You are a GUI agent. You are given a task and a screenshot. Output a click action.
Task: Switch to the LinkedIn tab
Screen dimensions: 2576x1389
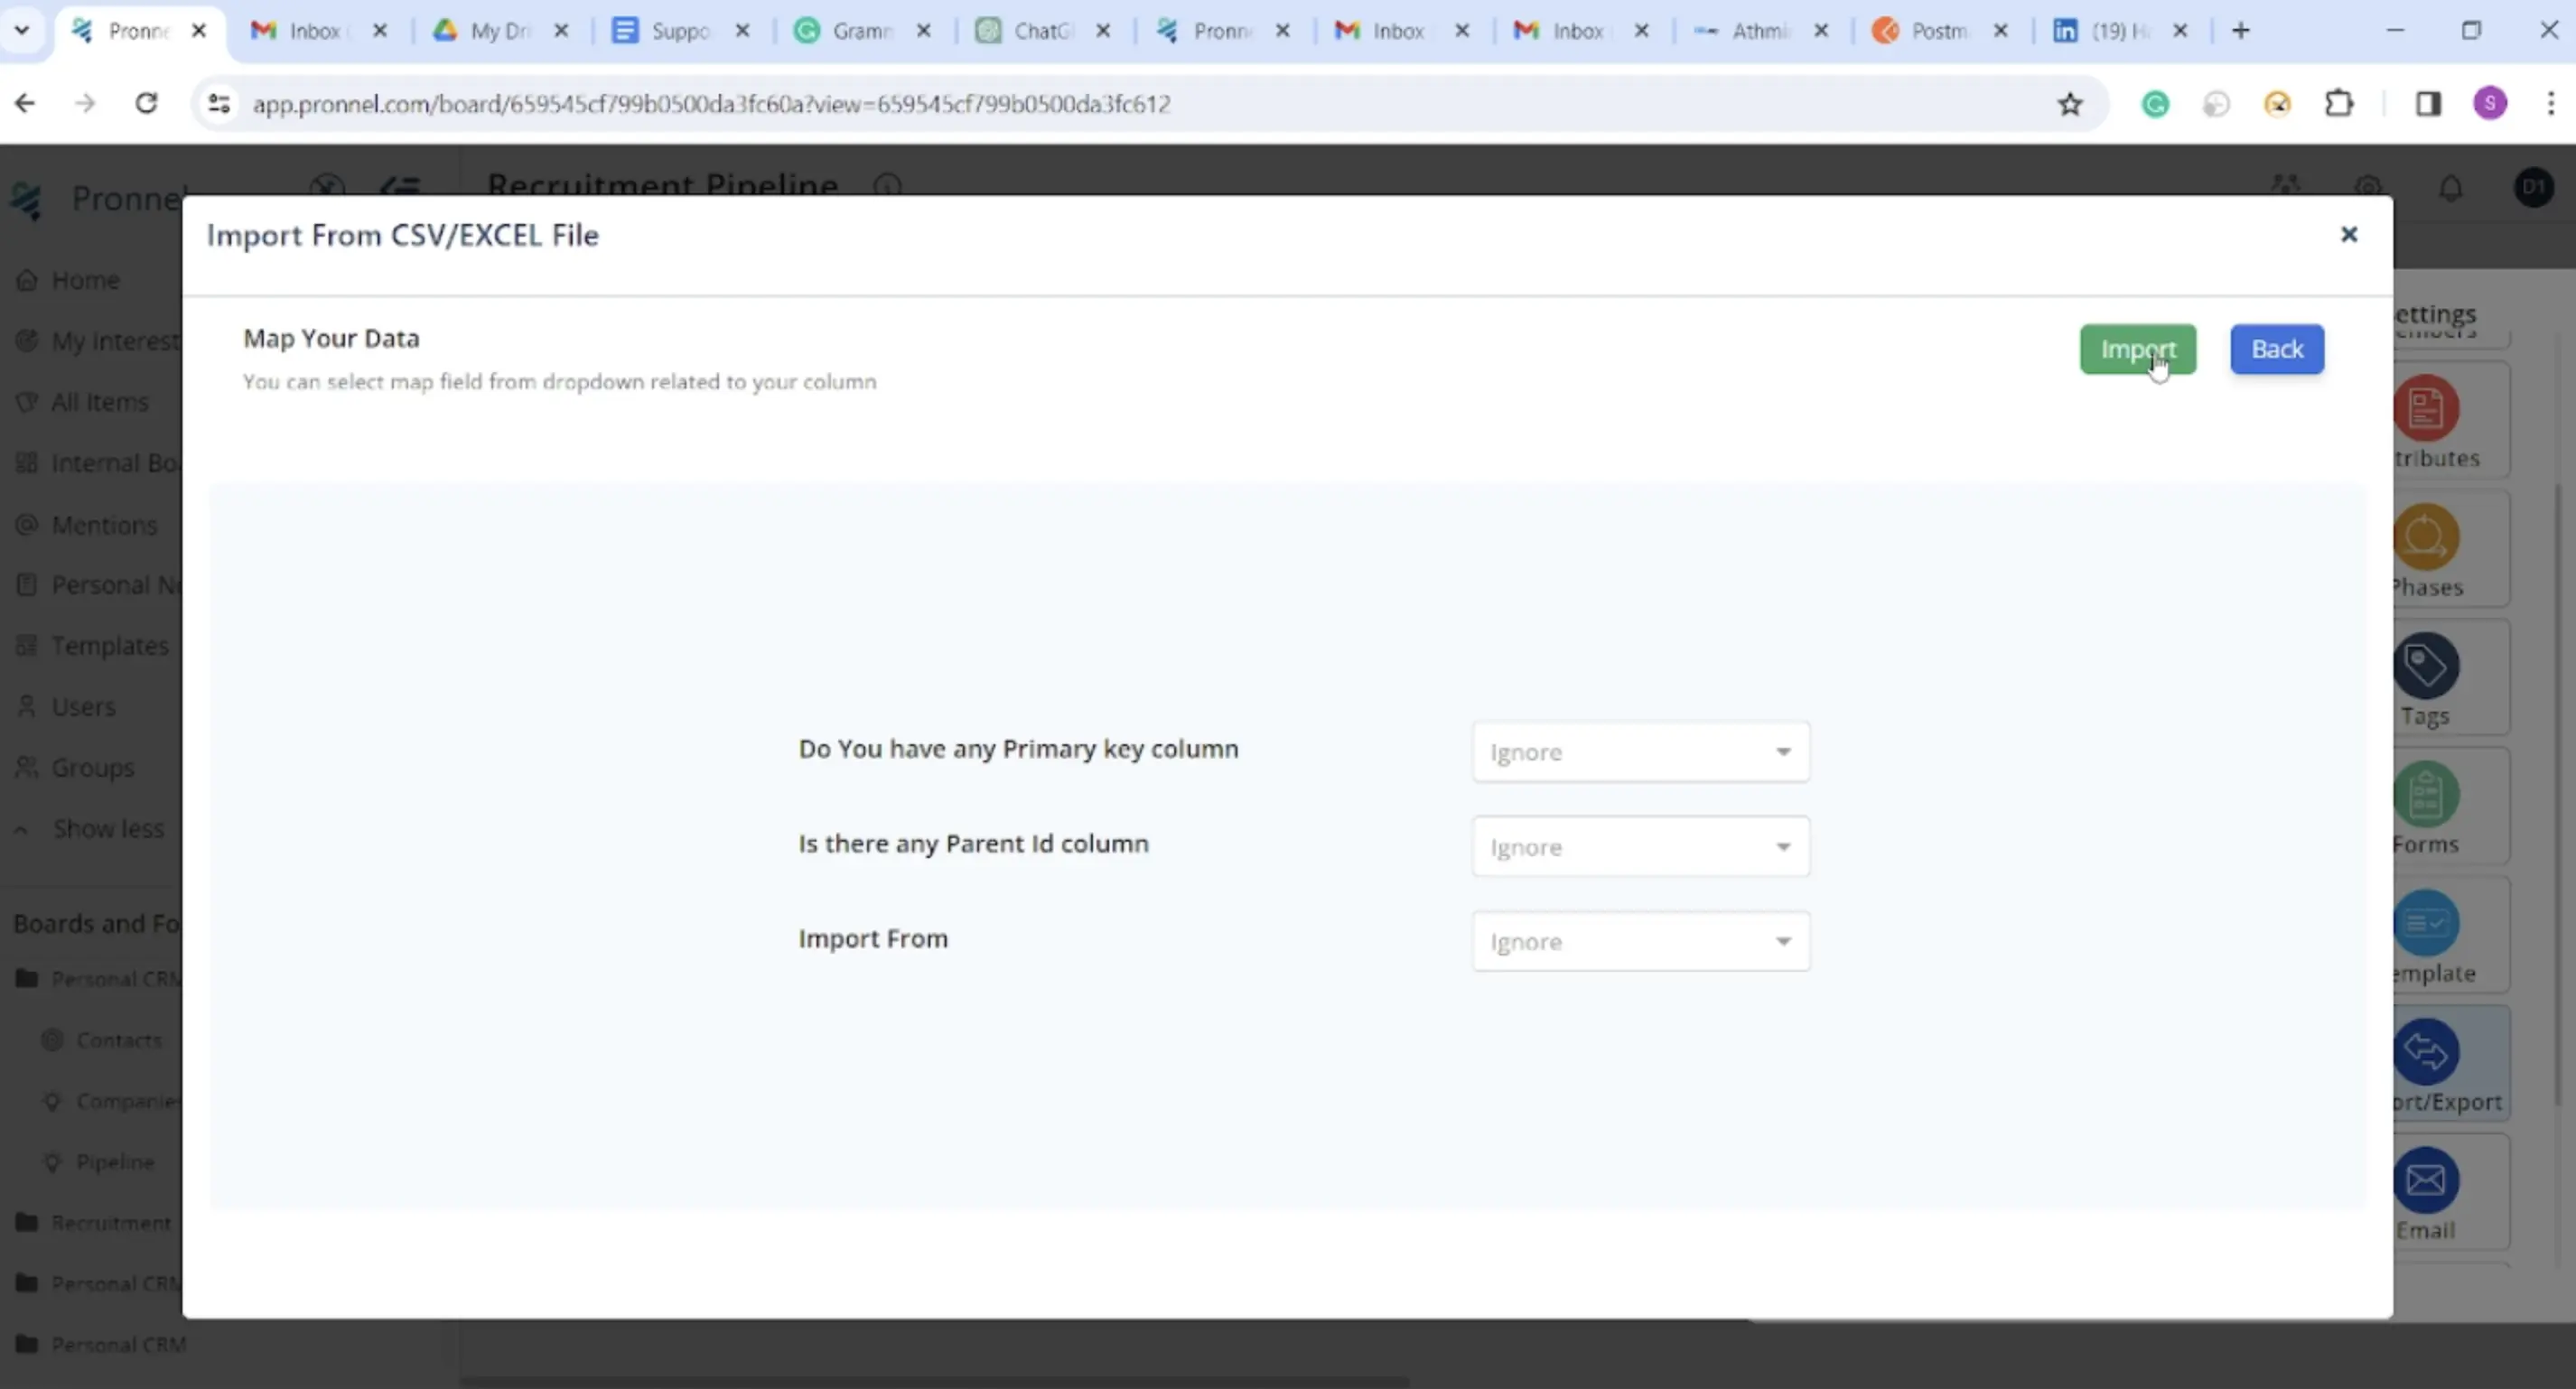tap(2120, 31)
